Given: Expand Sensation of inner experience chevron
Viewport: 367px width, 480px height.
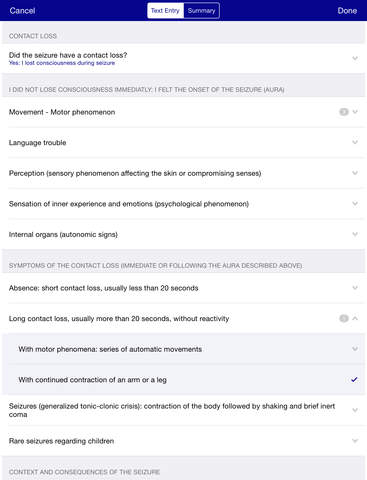Looking at the screenshot, I should pyautogui.click(x=355, y=204).
